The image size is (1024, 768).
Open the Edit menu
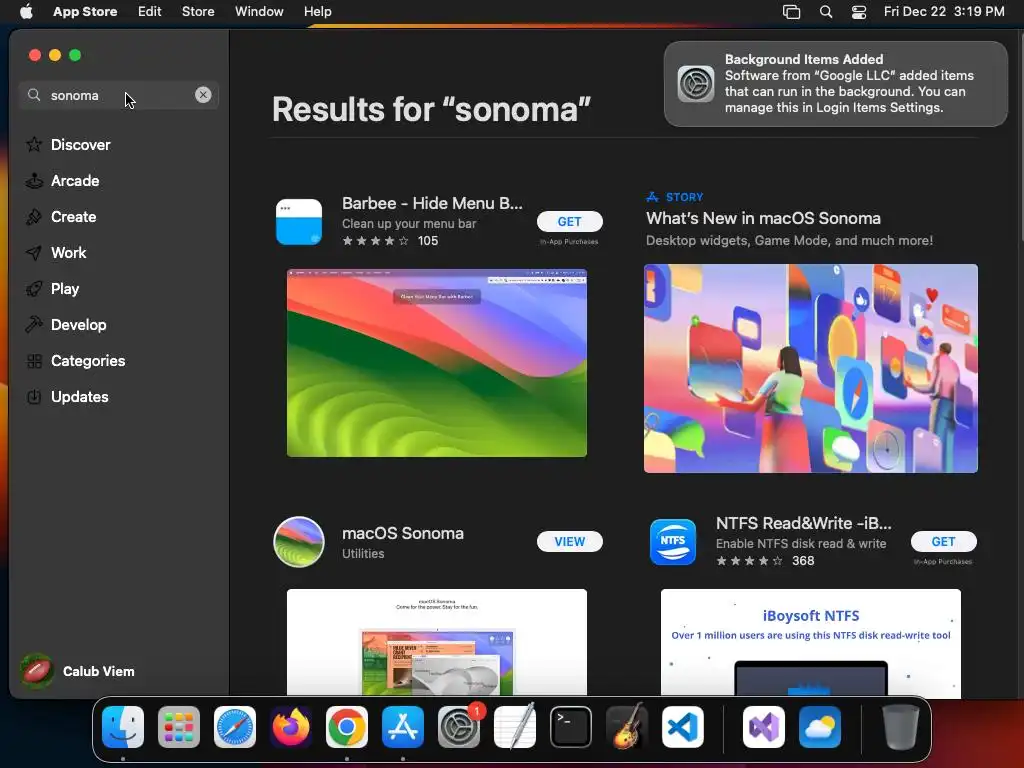[150, 11]
